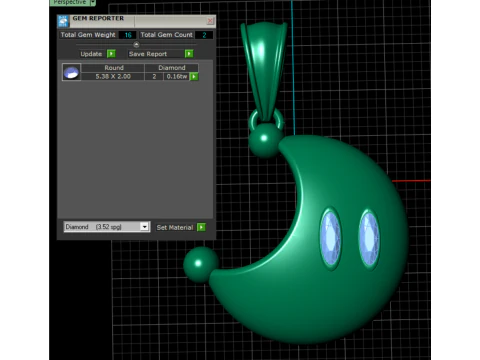Image resolution: width=480 pixels, height=360 pixels.
Task: Click the 'Round' gem shape cell
Action: (x=114, y=68)
